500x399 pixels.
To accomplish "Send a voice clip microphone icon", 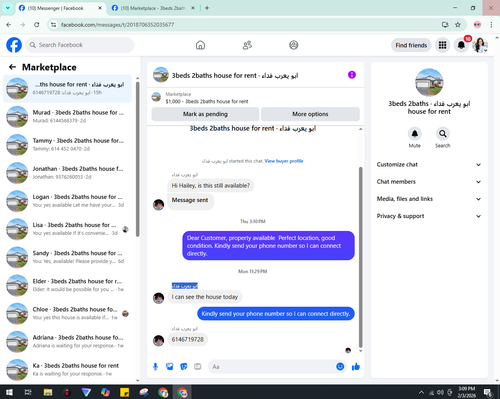I will [155, 367].
